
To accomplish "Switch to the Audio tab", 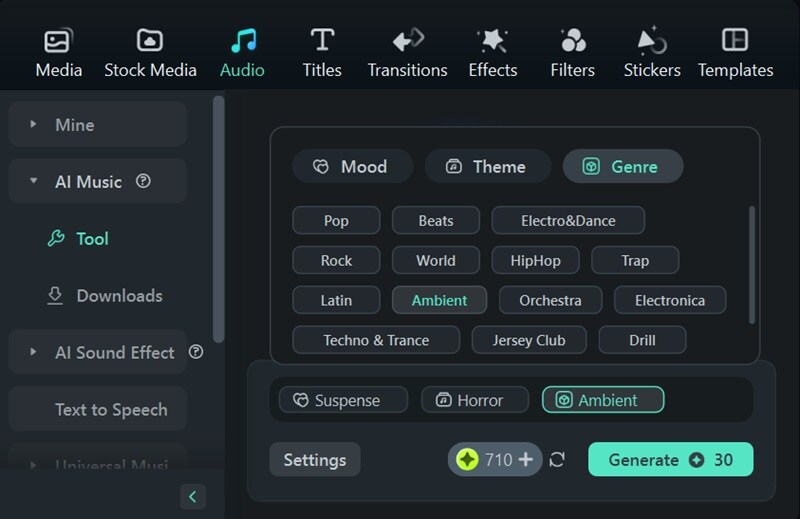I will (x=242, y=53).
